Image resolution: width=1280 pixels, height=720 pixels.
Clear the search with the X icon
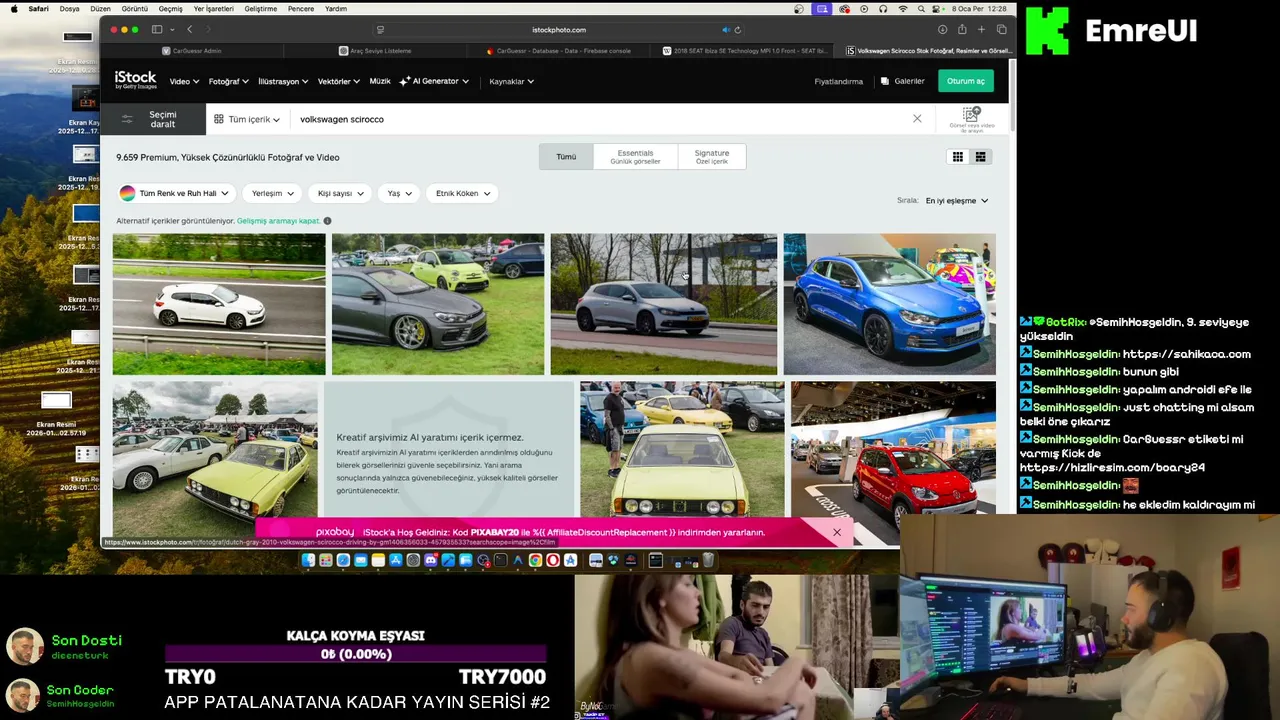917,119
